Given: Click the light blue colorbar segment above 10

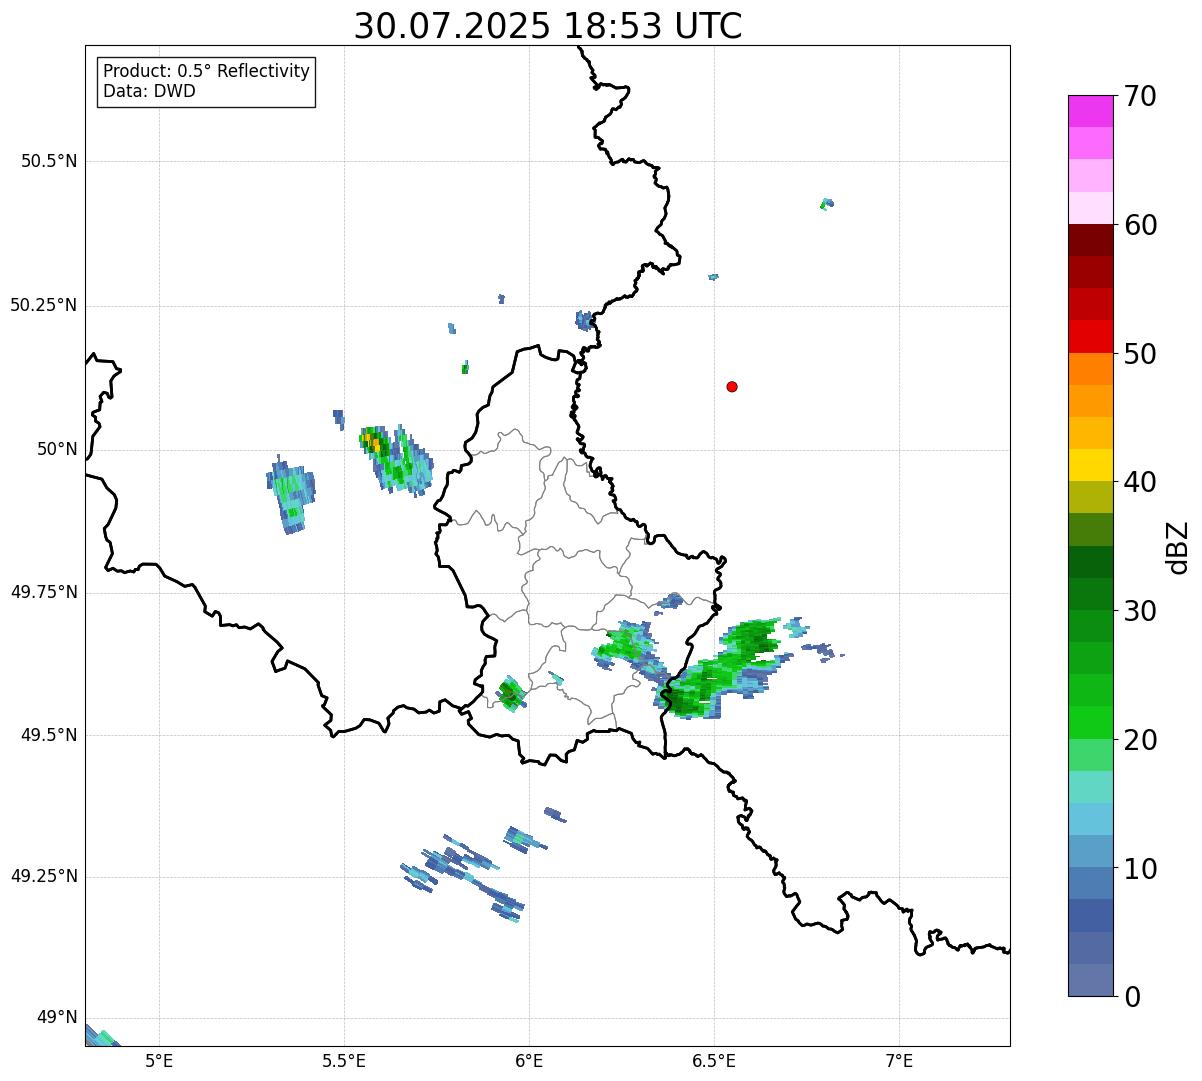Looking at the screenshot, I should (1090, 851).
